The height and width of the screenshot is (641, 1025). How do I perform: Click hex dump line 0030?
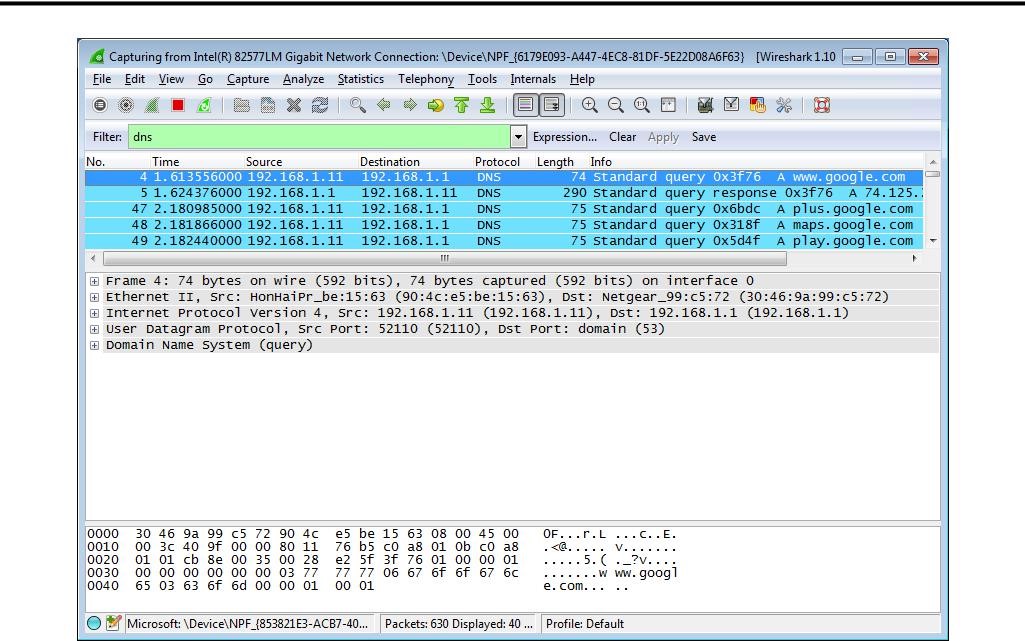pos(382,573)
